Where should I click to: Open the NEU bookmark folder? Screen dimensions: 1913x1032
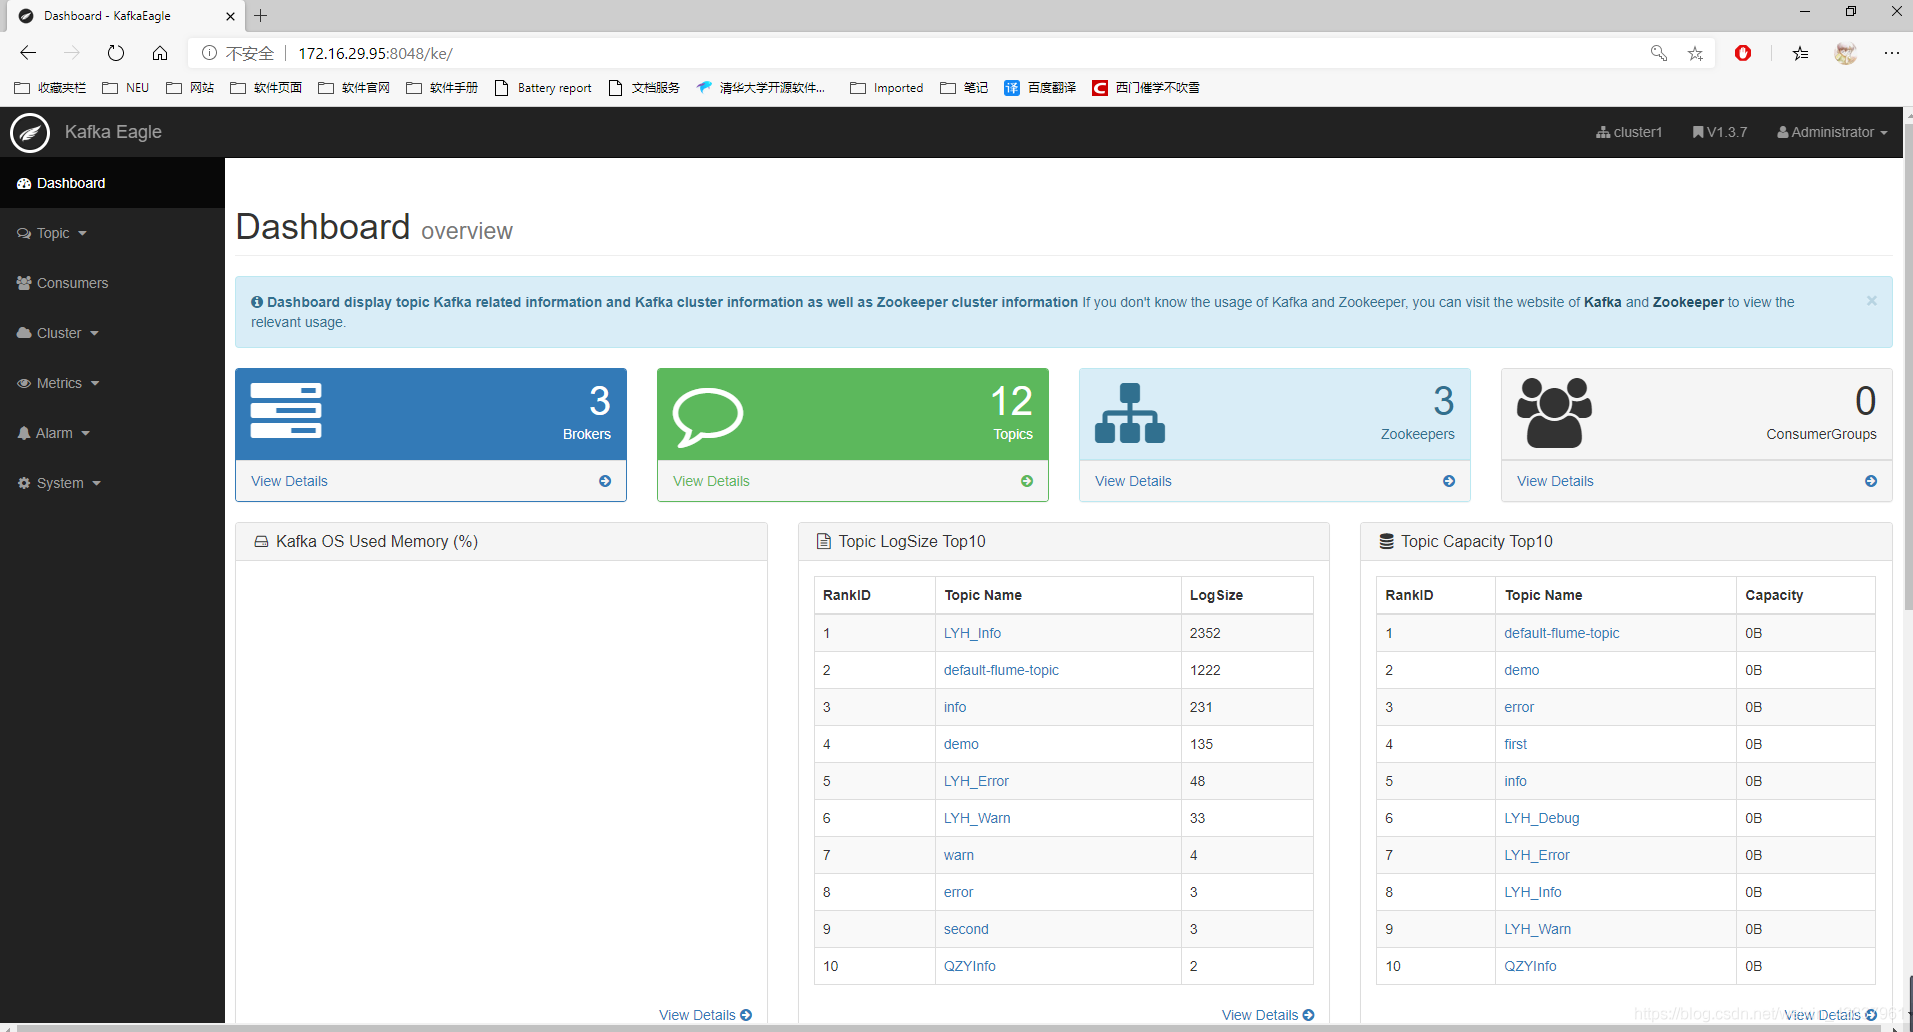[x=126, y=88]
